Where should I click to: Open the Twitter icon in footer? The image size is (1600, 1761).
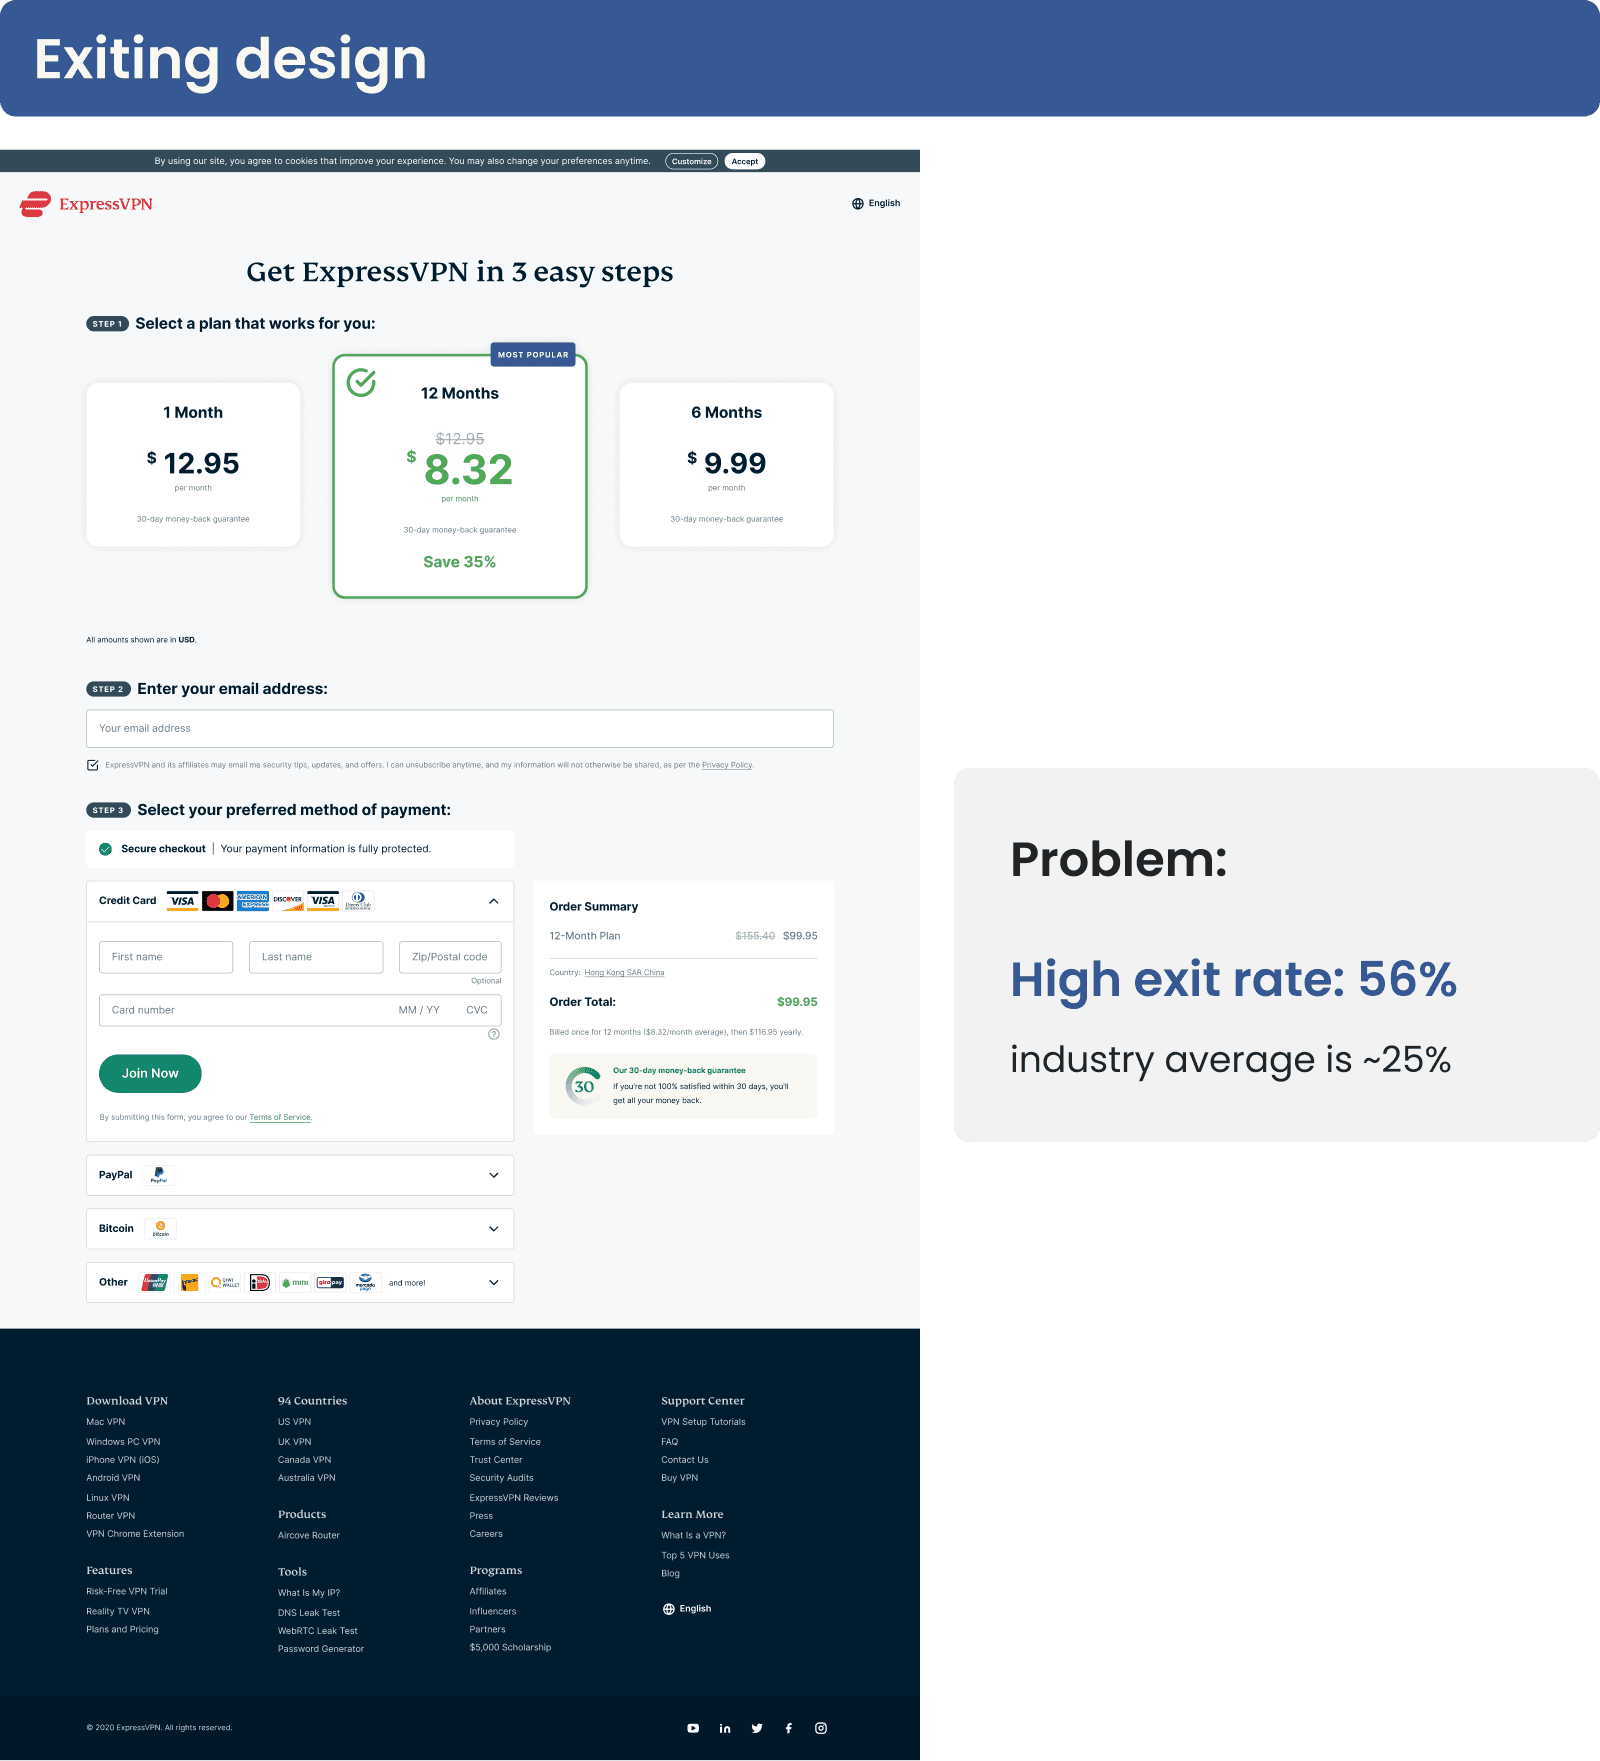pyautogui.click(x=757, y=1728)
